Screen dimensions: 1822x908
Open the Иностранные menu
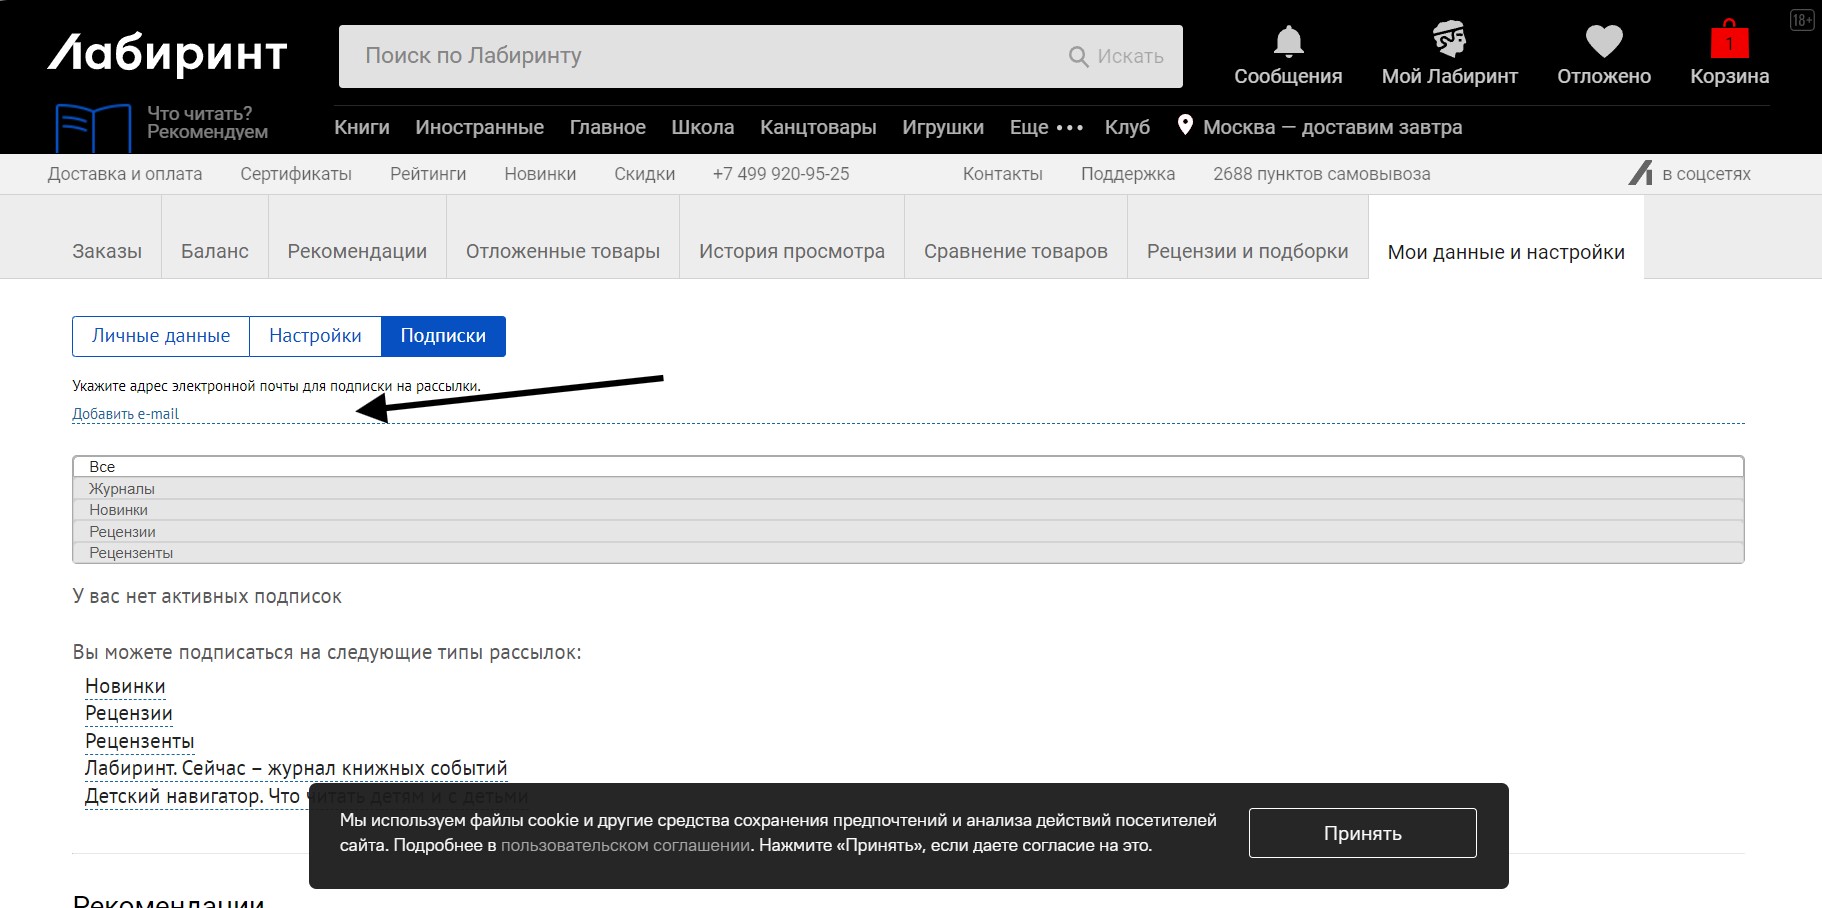(x=480, y=127)
